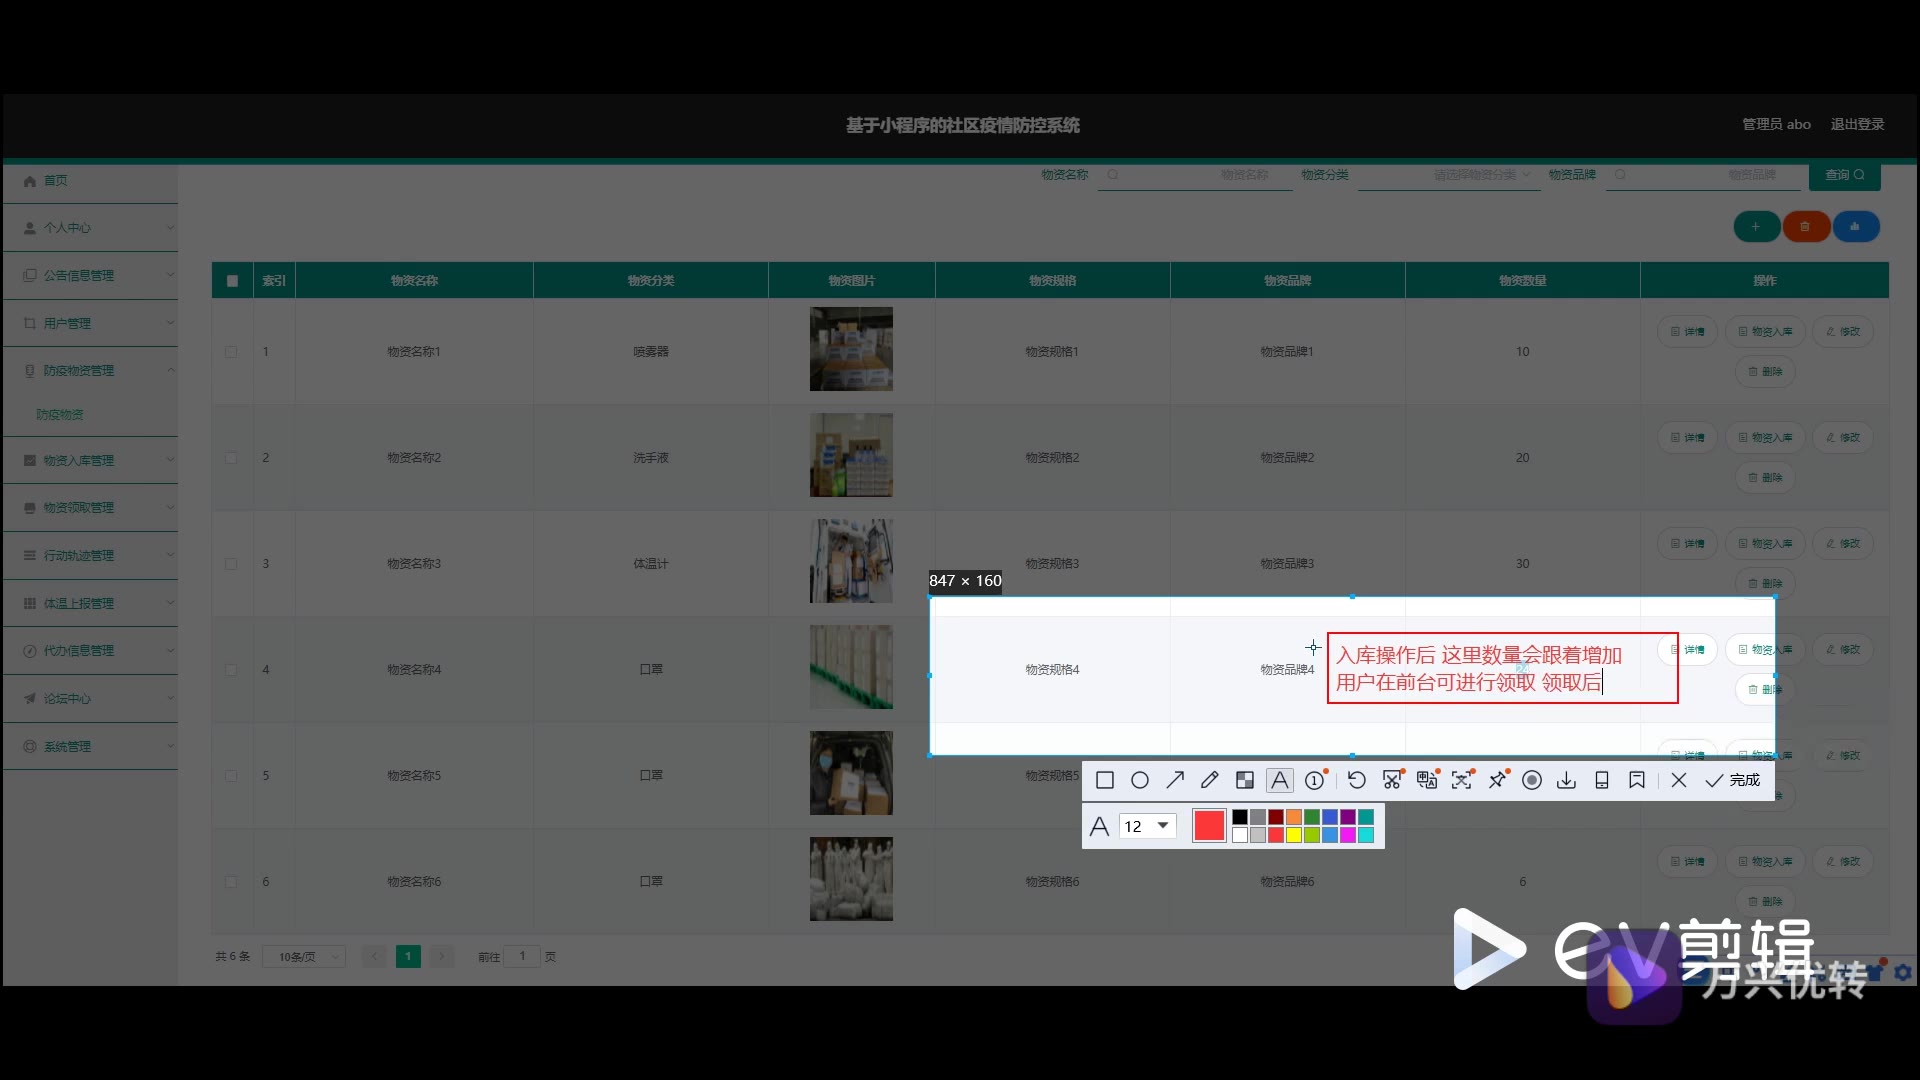Open 物资领取管理 in the sidebar
The width and height of the screenshot is (1920, 1080).
pos(90,508)
